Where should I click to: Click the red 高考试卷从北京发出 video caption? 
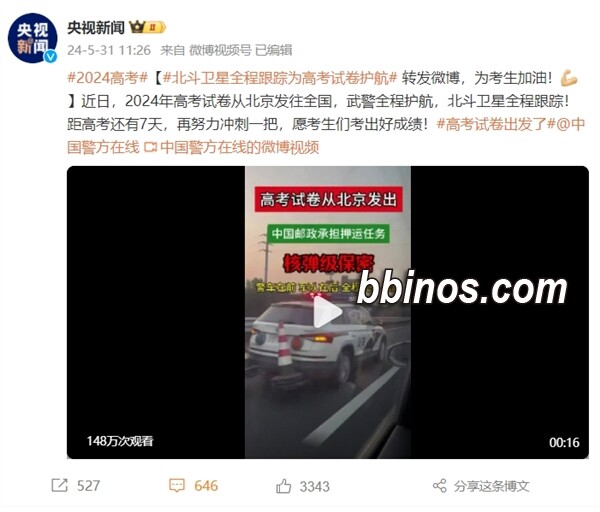[x=329, y=199]
